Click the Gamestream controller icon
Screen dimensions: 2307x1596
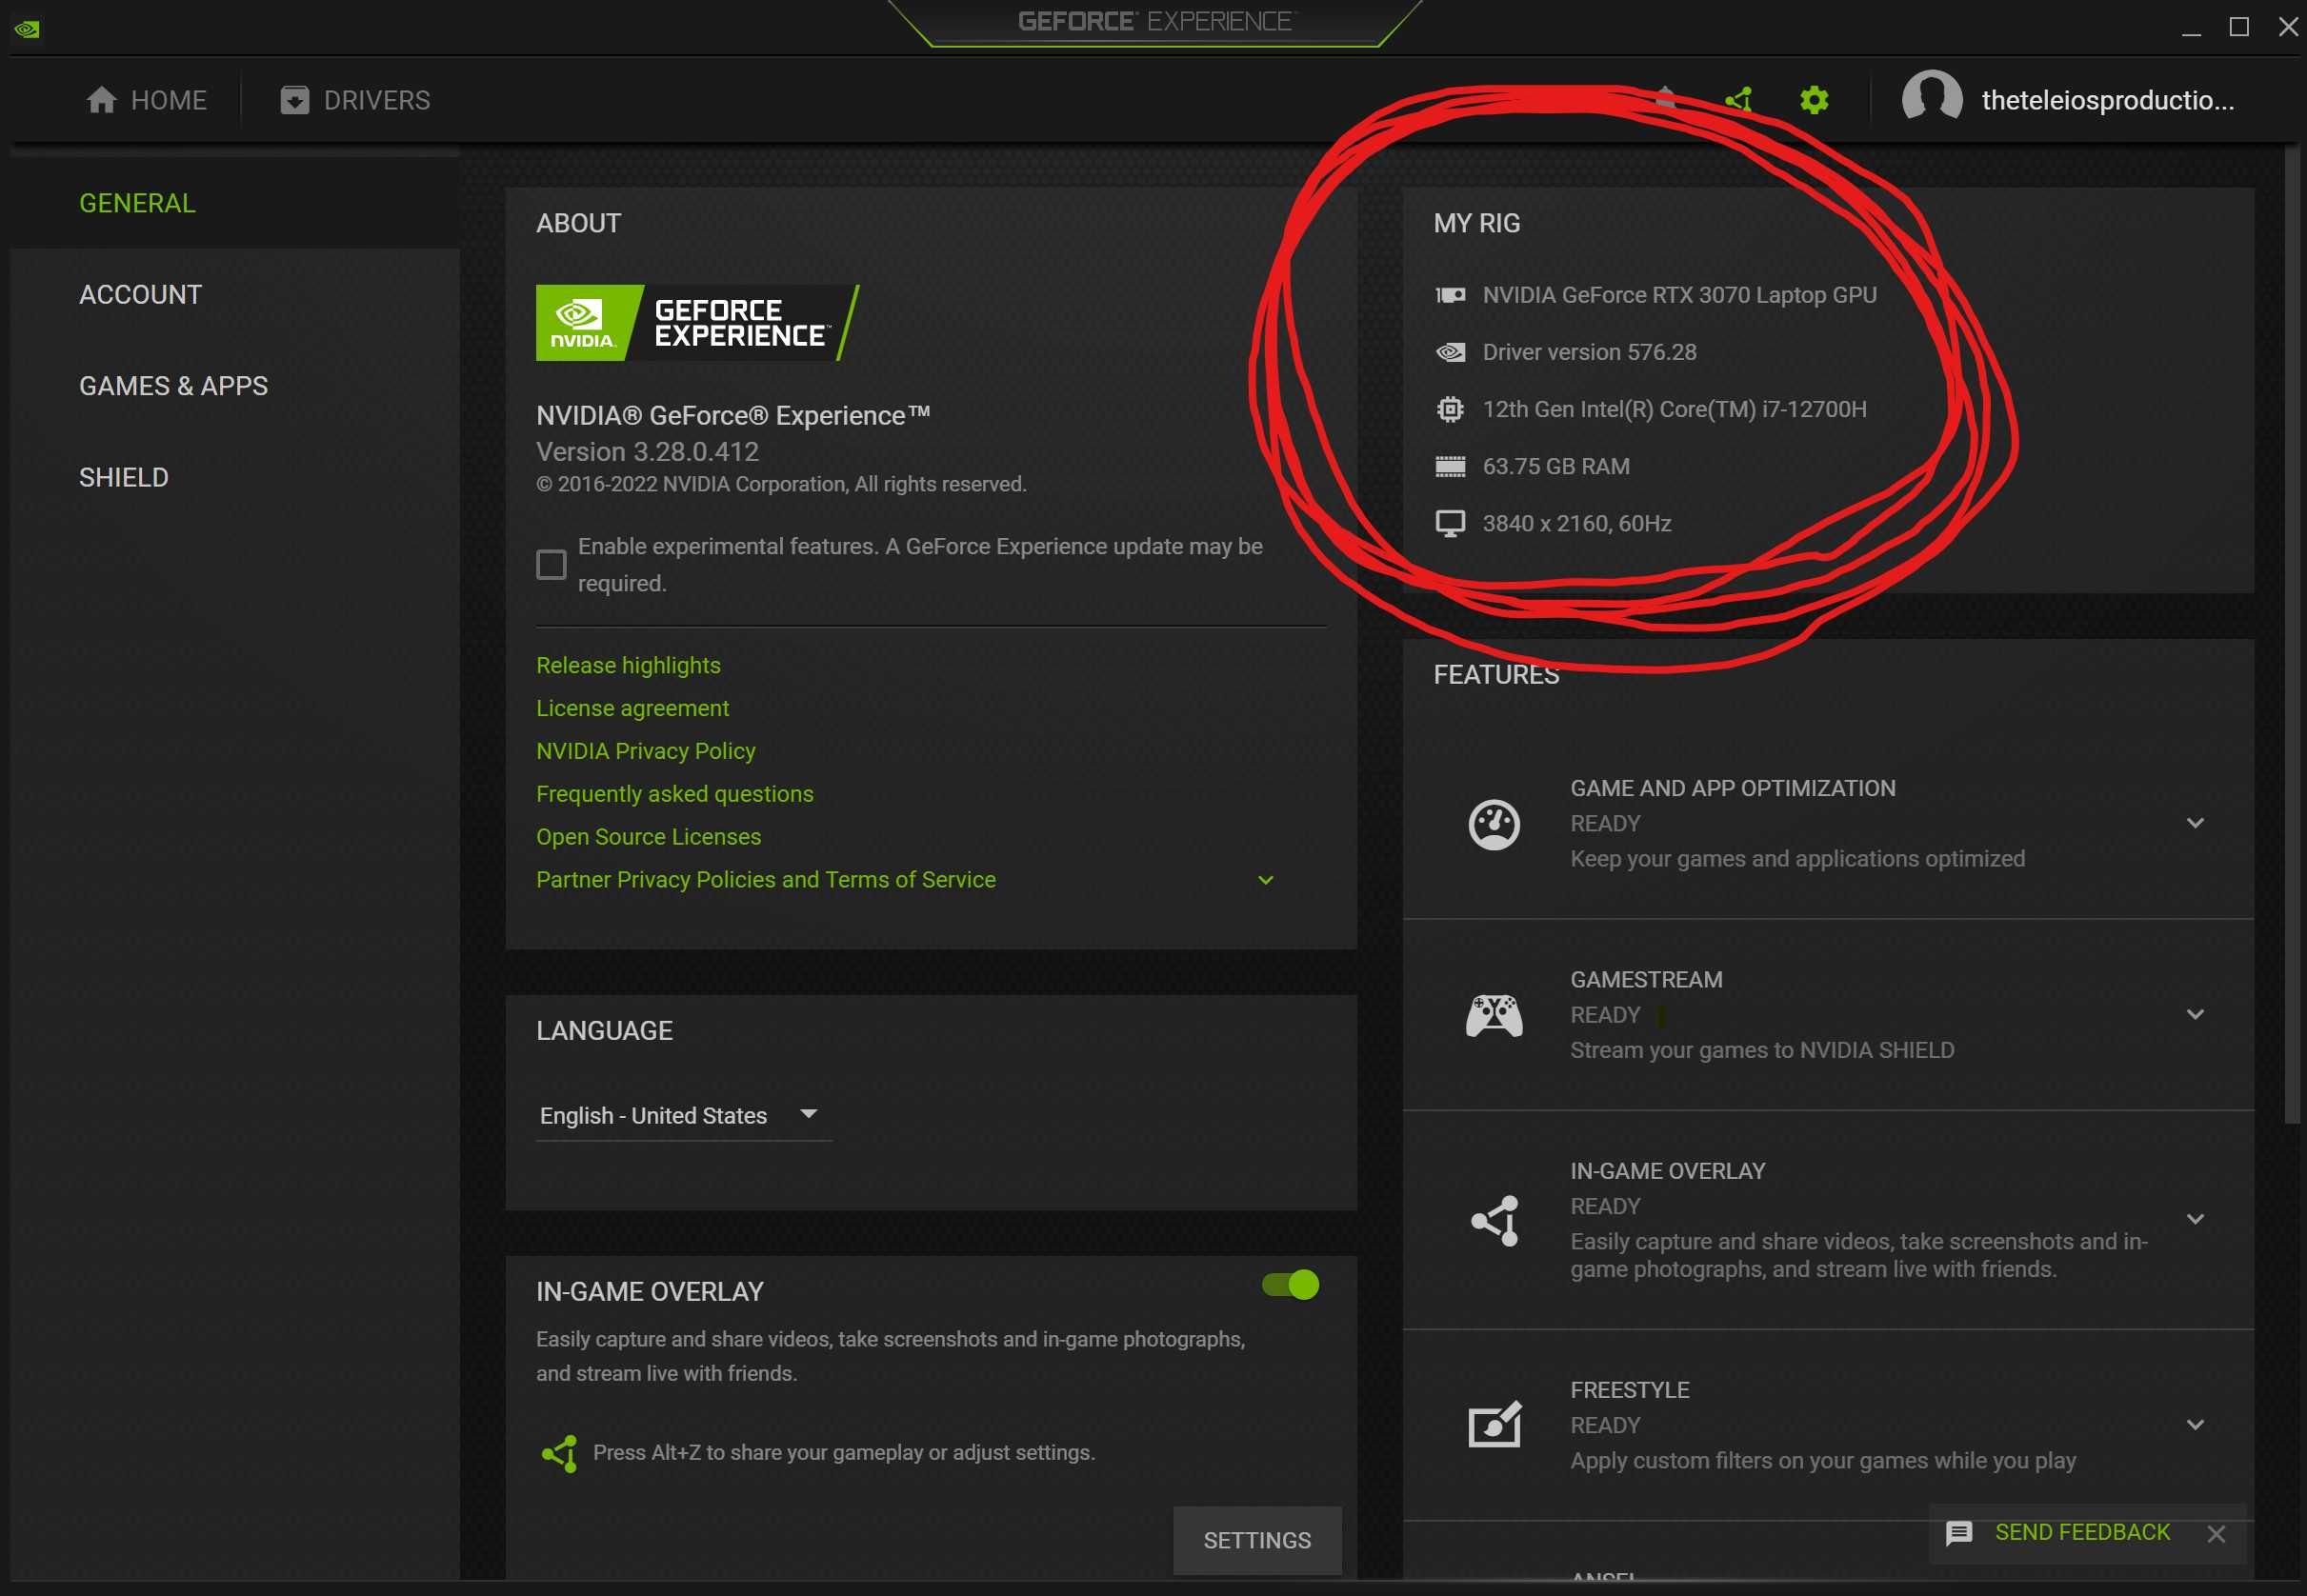pyautogui.click(x=1494, y=1016)
